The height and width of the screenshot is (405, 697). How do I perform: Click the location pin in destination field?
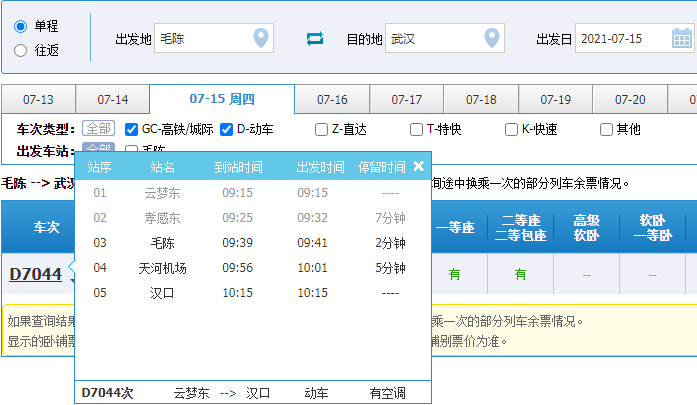click(492, 39)
